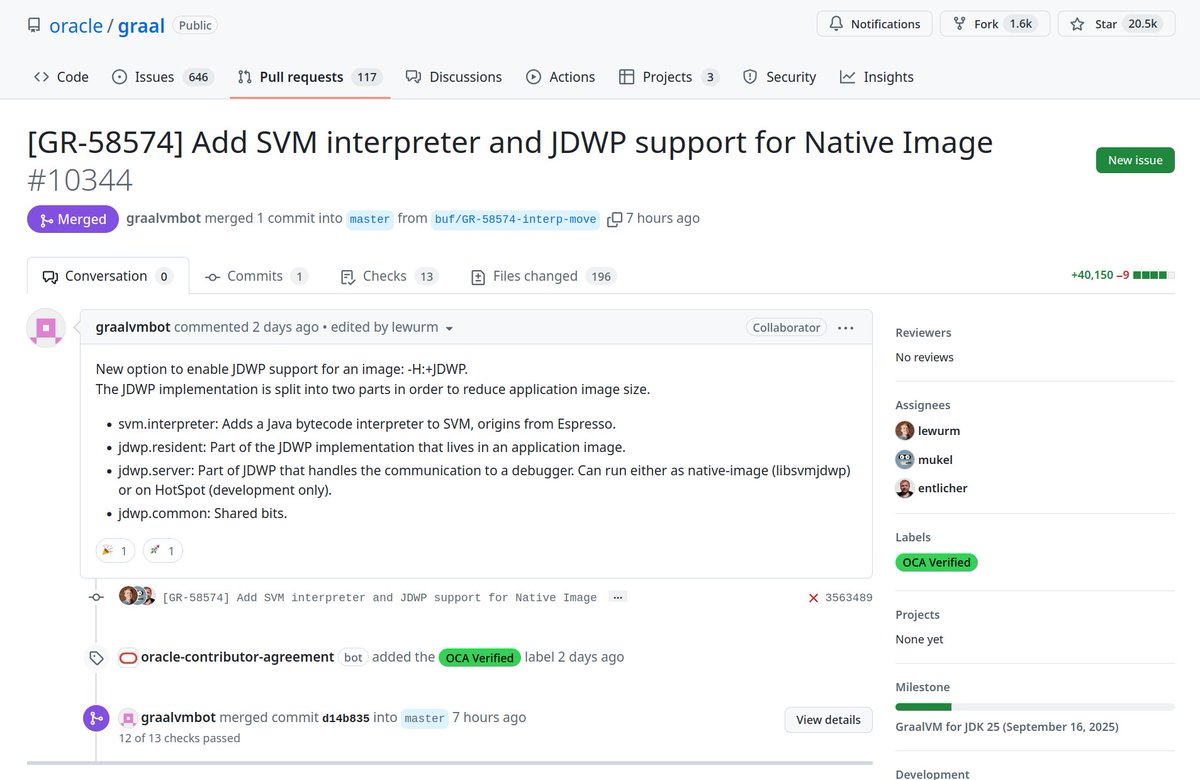Open graalvmbot profile in merge header
The image size is (1200, 780).
pos(163,218)
